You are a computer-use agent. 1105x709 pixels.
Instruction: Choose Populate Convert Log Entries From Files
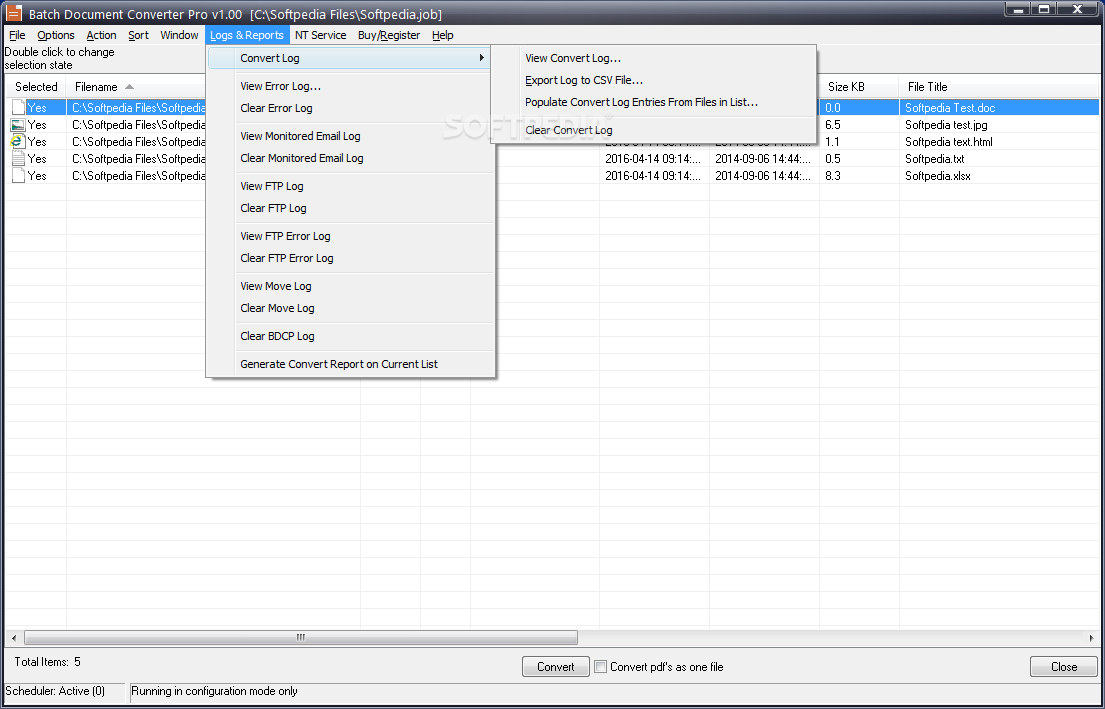[641, 102]
